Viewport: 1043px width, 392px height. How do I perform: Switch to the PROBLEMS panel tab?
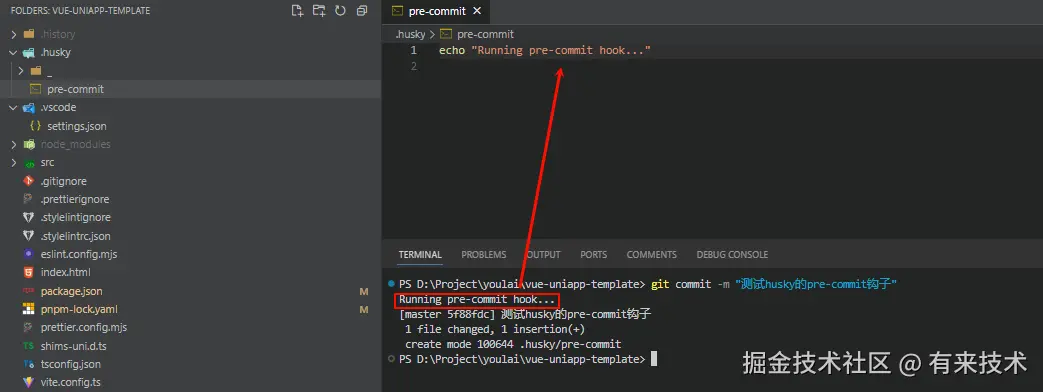tap(484, 255)
